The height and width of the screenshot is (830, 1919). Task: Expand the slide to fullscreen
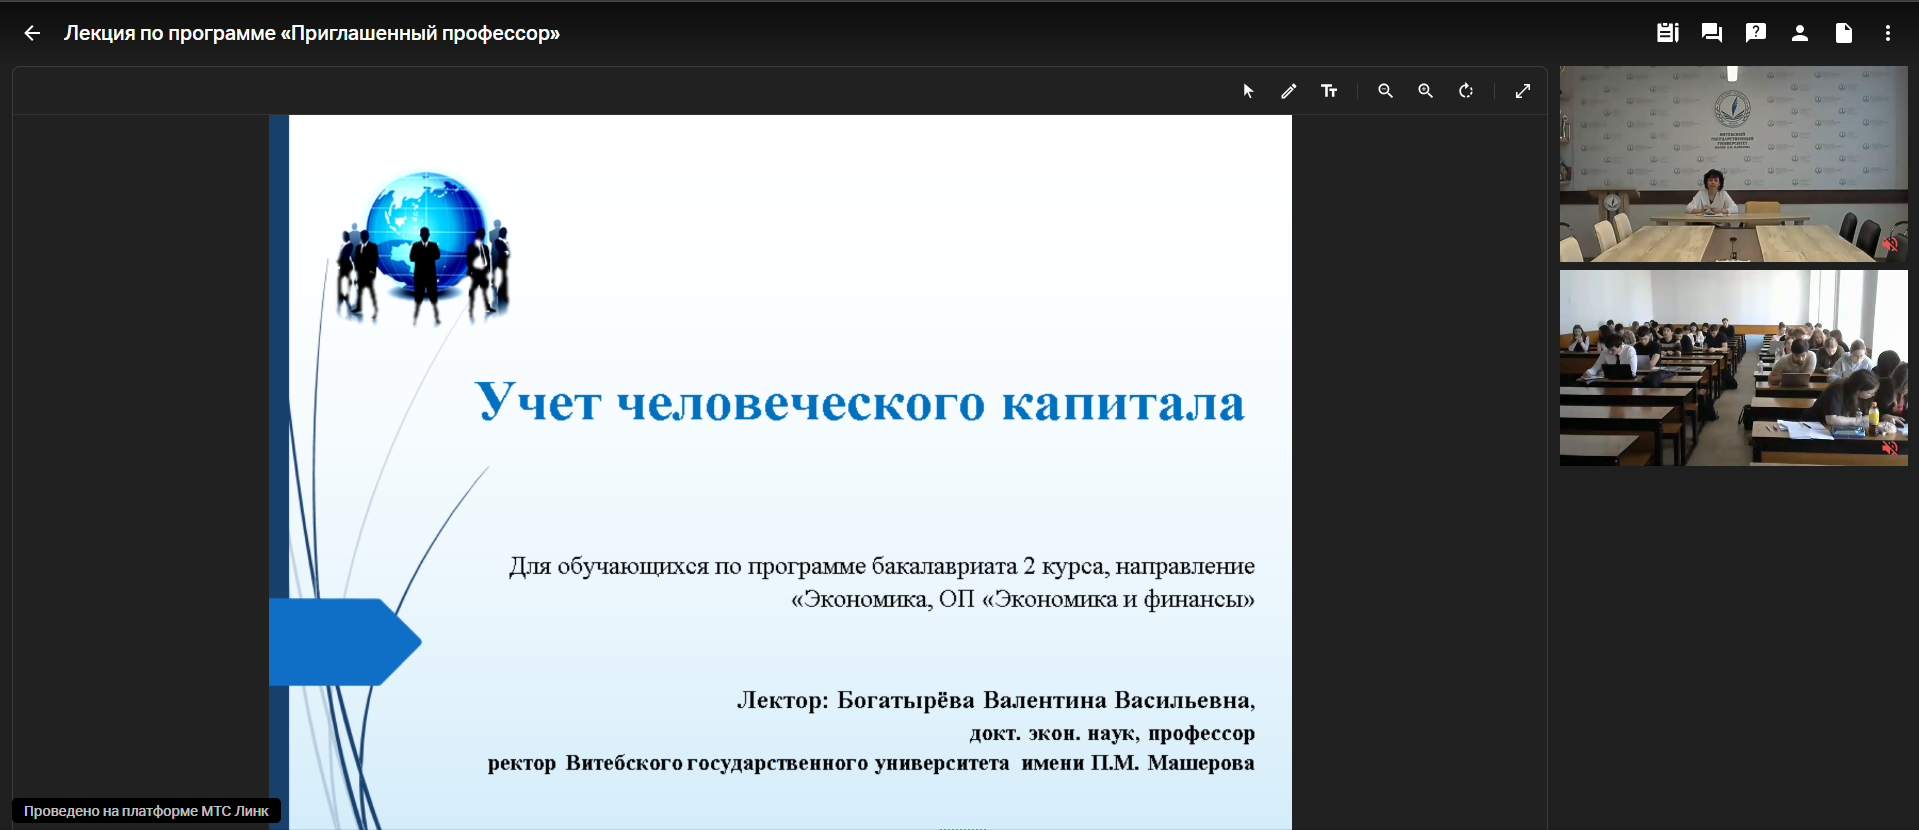[x=1523, y=91]
